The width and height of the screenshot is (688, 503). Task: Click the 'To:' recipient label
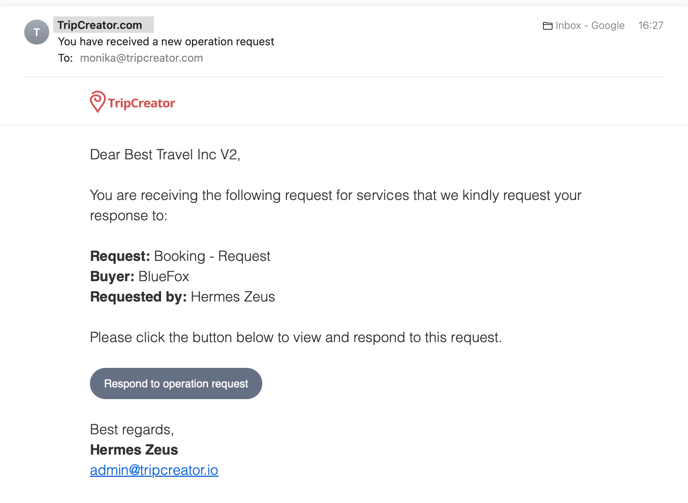coord(65,58)
